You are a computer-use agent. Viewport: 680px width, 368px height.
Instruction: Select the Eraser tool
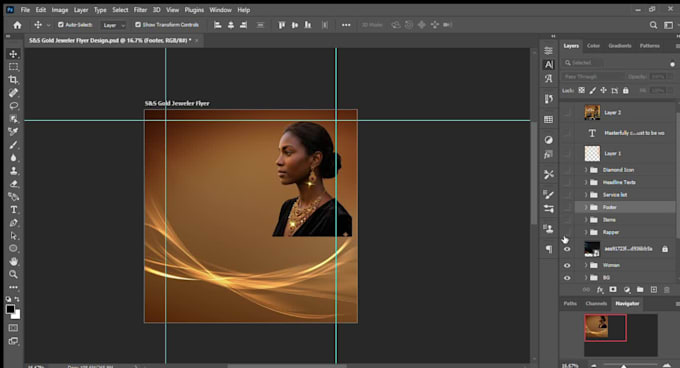[x=13, y=184]
